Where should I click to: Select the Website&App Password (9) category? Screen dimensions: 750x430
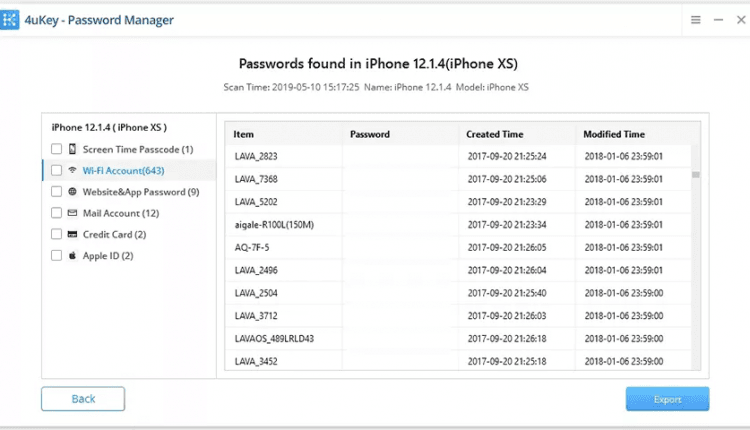point(141,192)
